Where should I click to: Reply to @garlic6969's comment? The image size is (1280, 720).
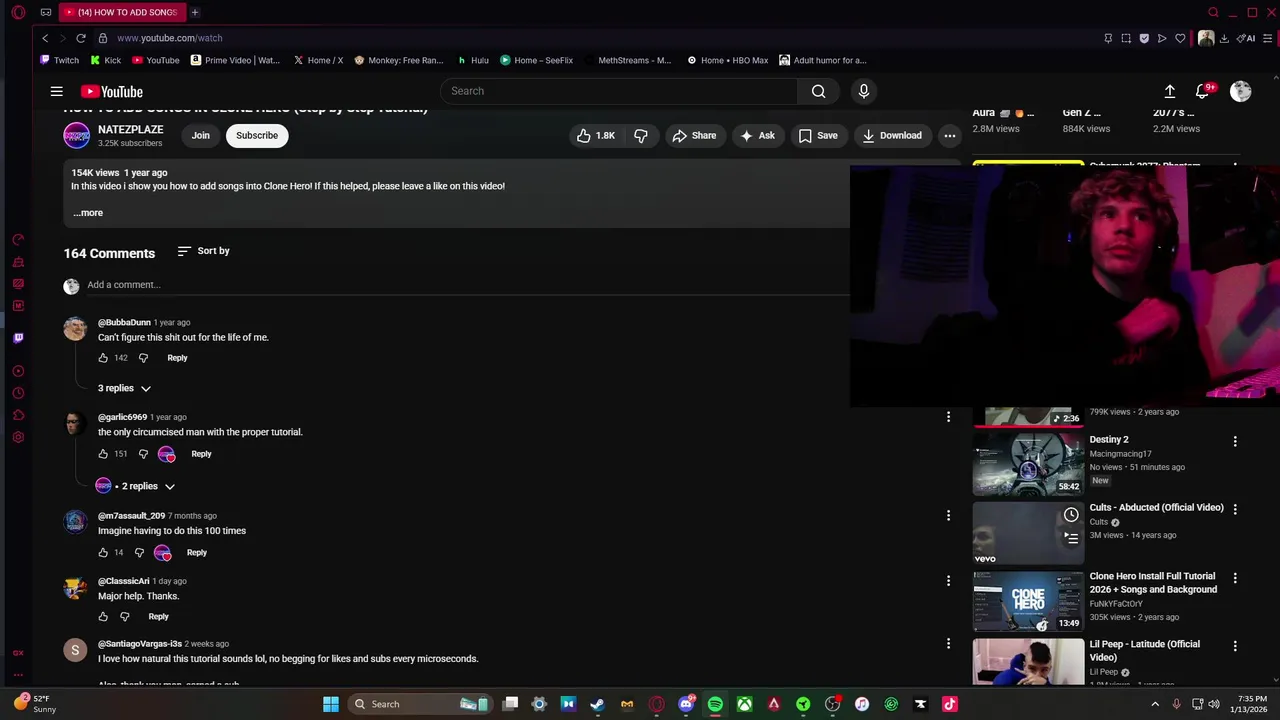201,454
